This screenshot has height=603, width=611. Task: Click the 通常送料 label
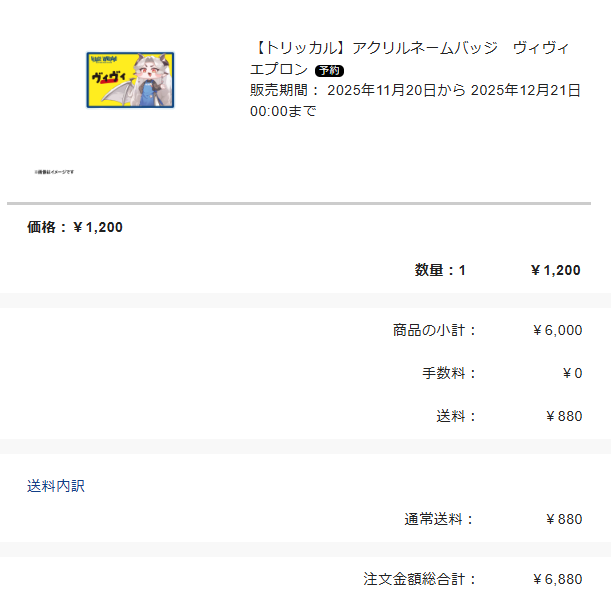(x=439, y=519)
